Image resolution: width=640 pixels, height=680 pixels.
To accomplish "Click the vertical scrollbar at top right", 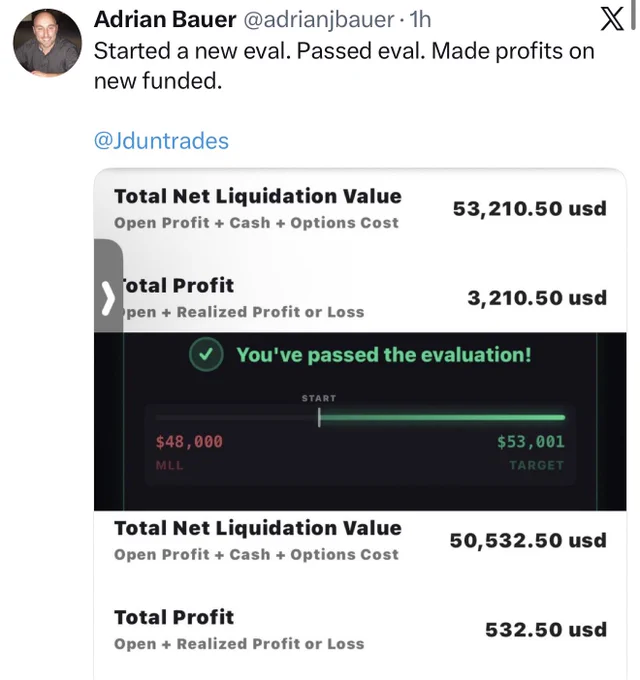I will point(633,15).
